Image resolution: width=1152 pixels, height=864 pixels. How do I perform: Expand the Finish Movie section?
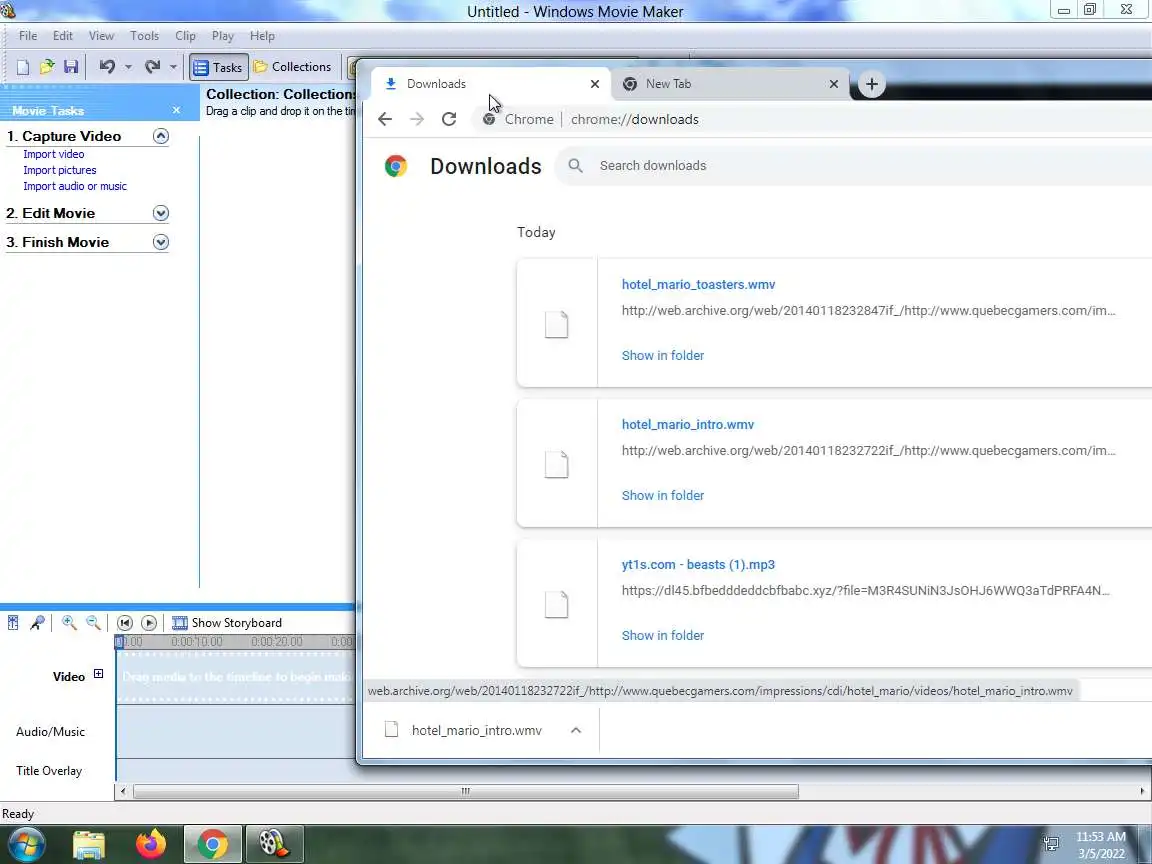point(161,242)
